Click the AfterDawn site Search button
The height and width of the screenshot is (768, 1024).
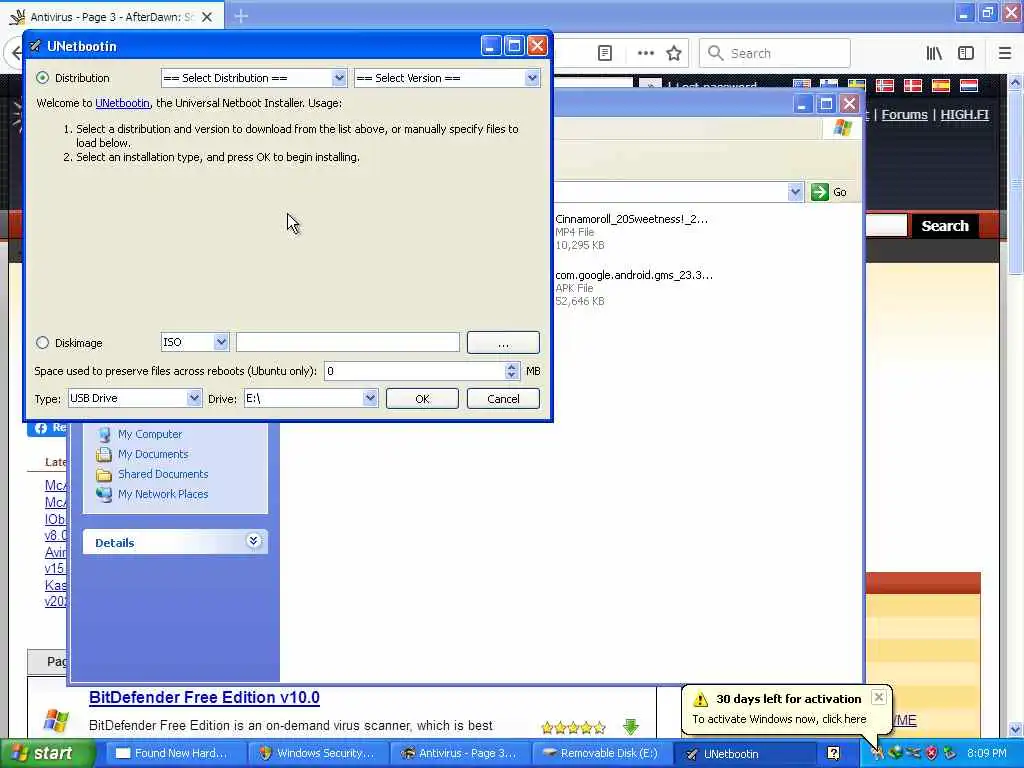[x=944, y=226]
